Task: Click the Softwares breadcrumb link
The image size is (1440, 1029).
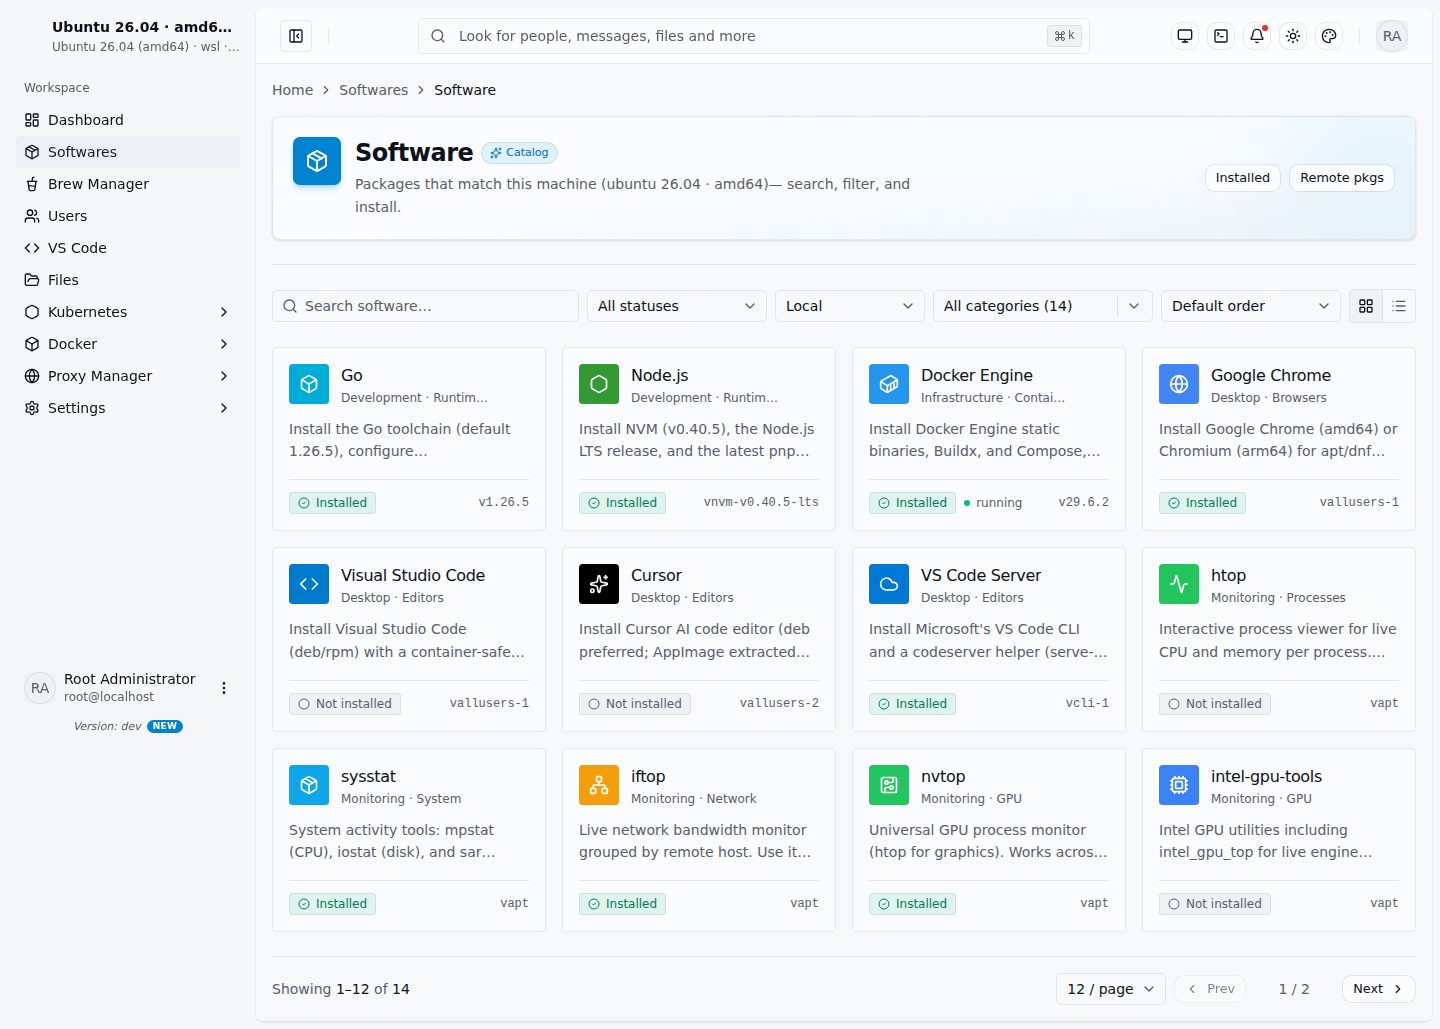Action: pyautogui.click(x=373, y=90)
